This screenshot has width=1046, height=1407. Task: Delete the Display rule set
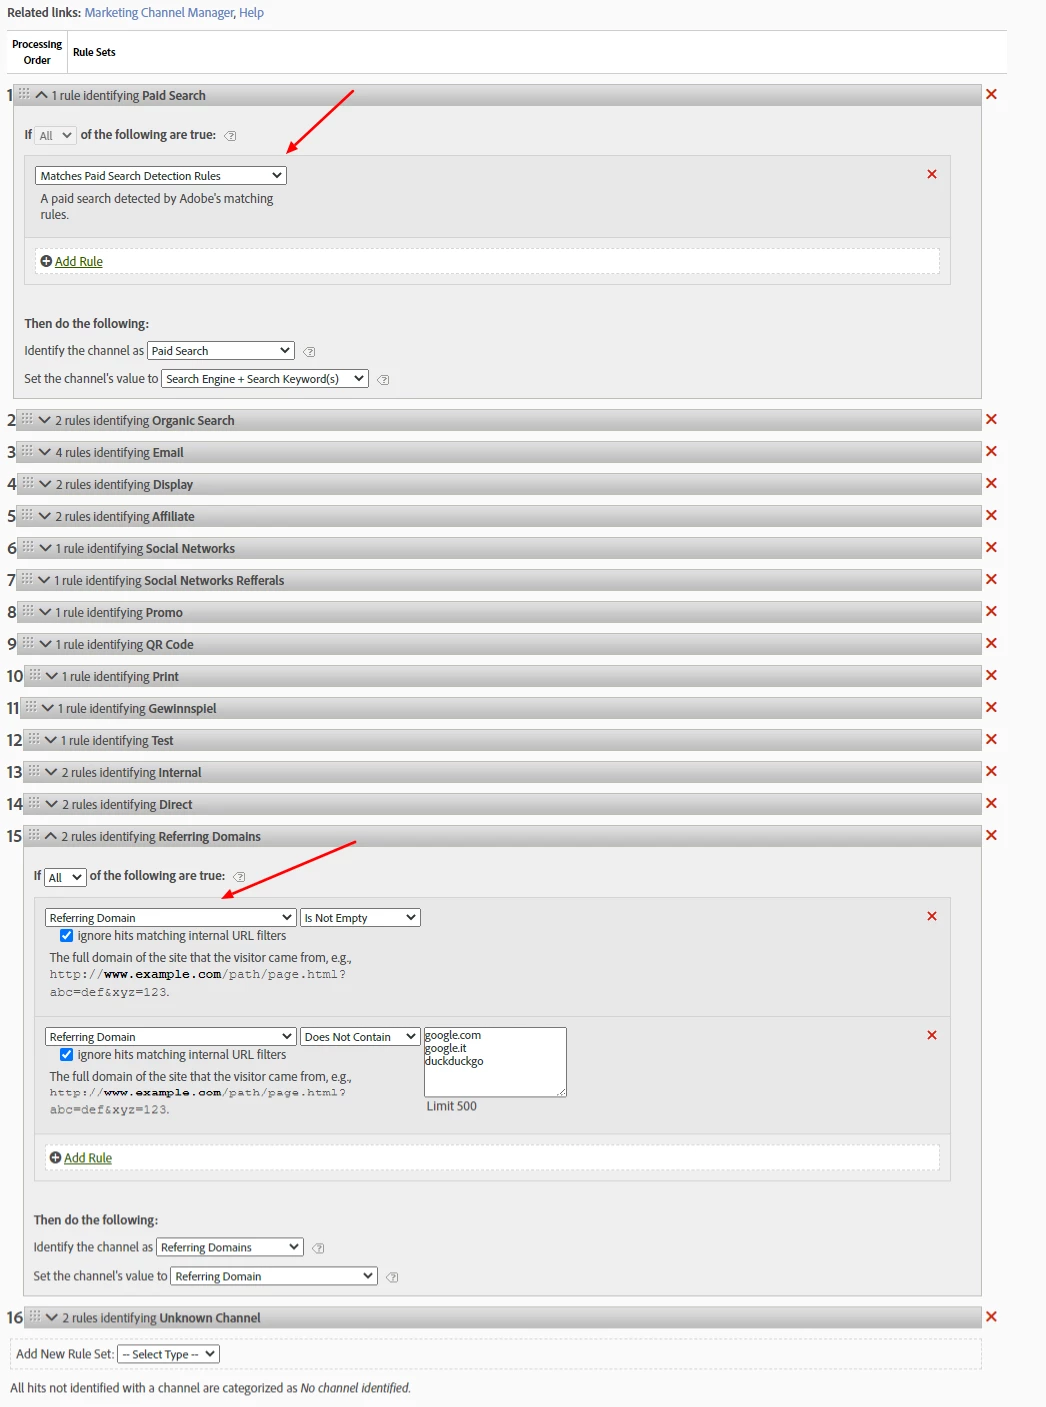coord(991,483)
